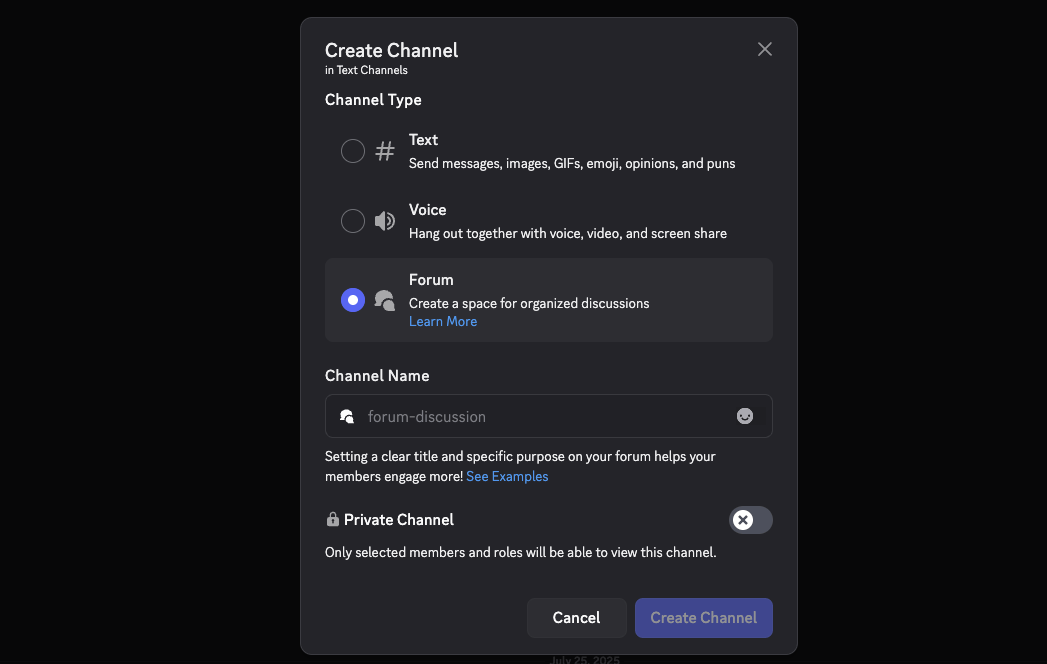Click the Channel Name input field
The image size is (1047, 664).
coord(540,416)
